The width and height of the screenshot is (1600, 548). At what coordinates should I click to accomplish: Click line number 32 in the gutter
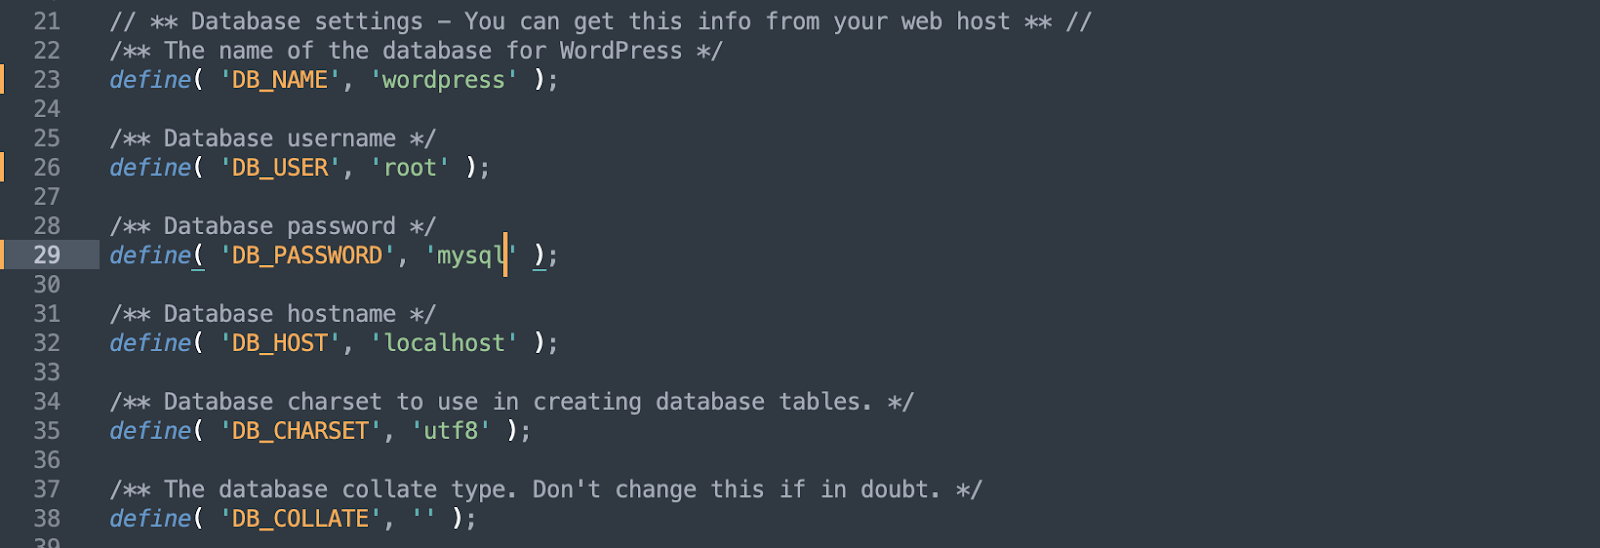coord(47,343)
